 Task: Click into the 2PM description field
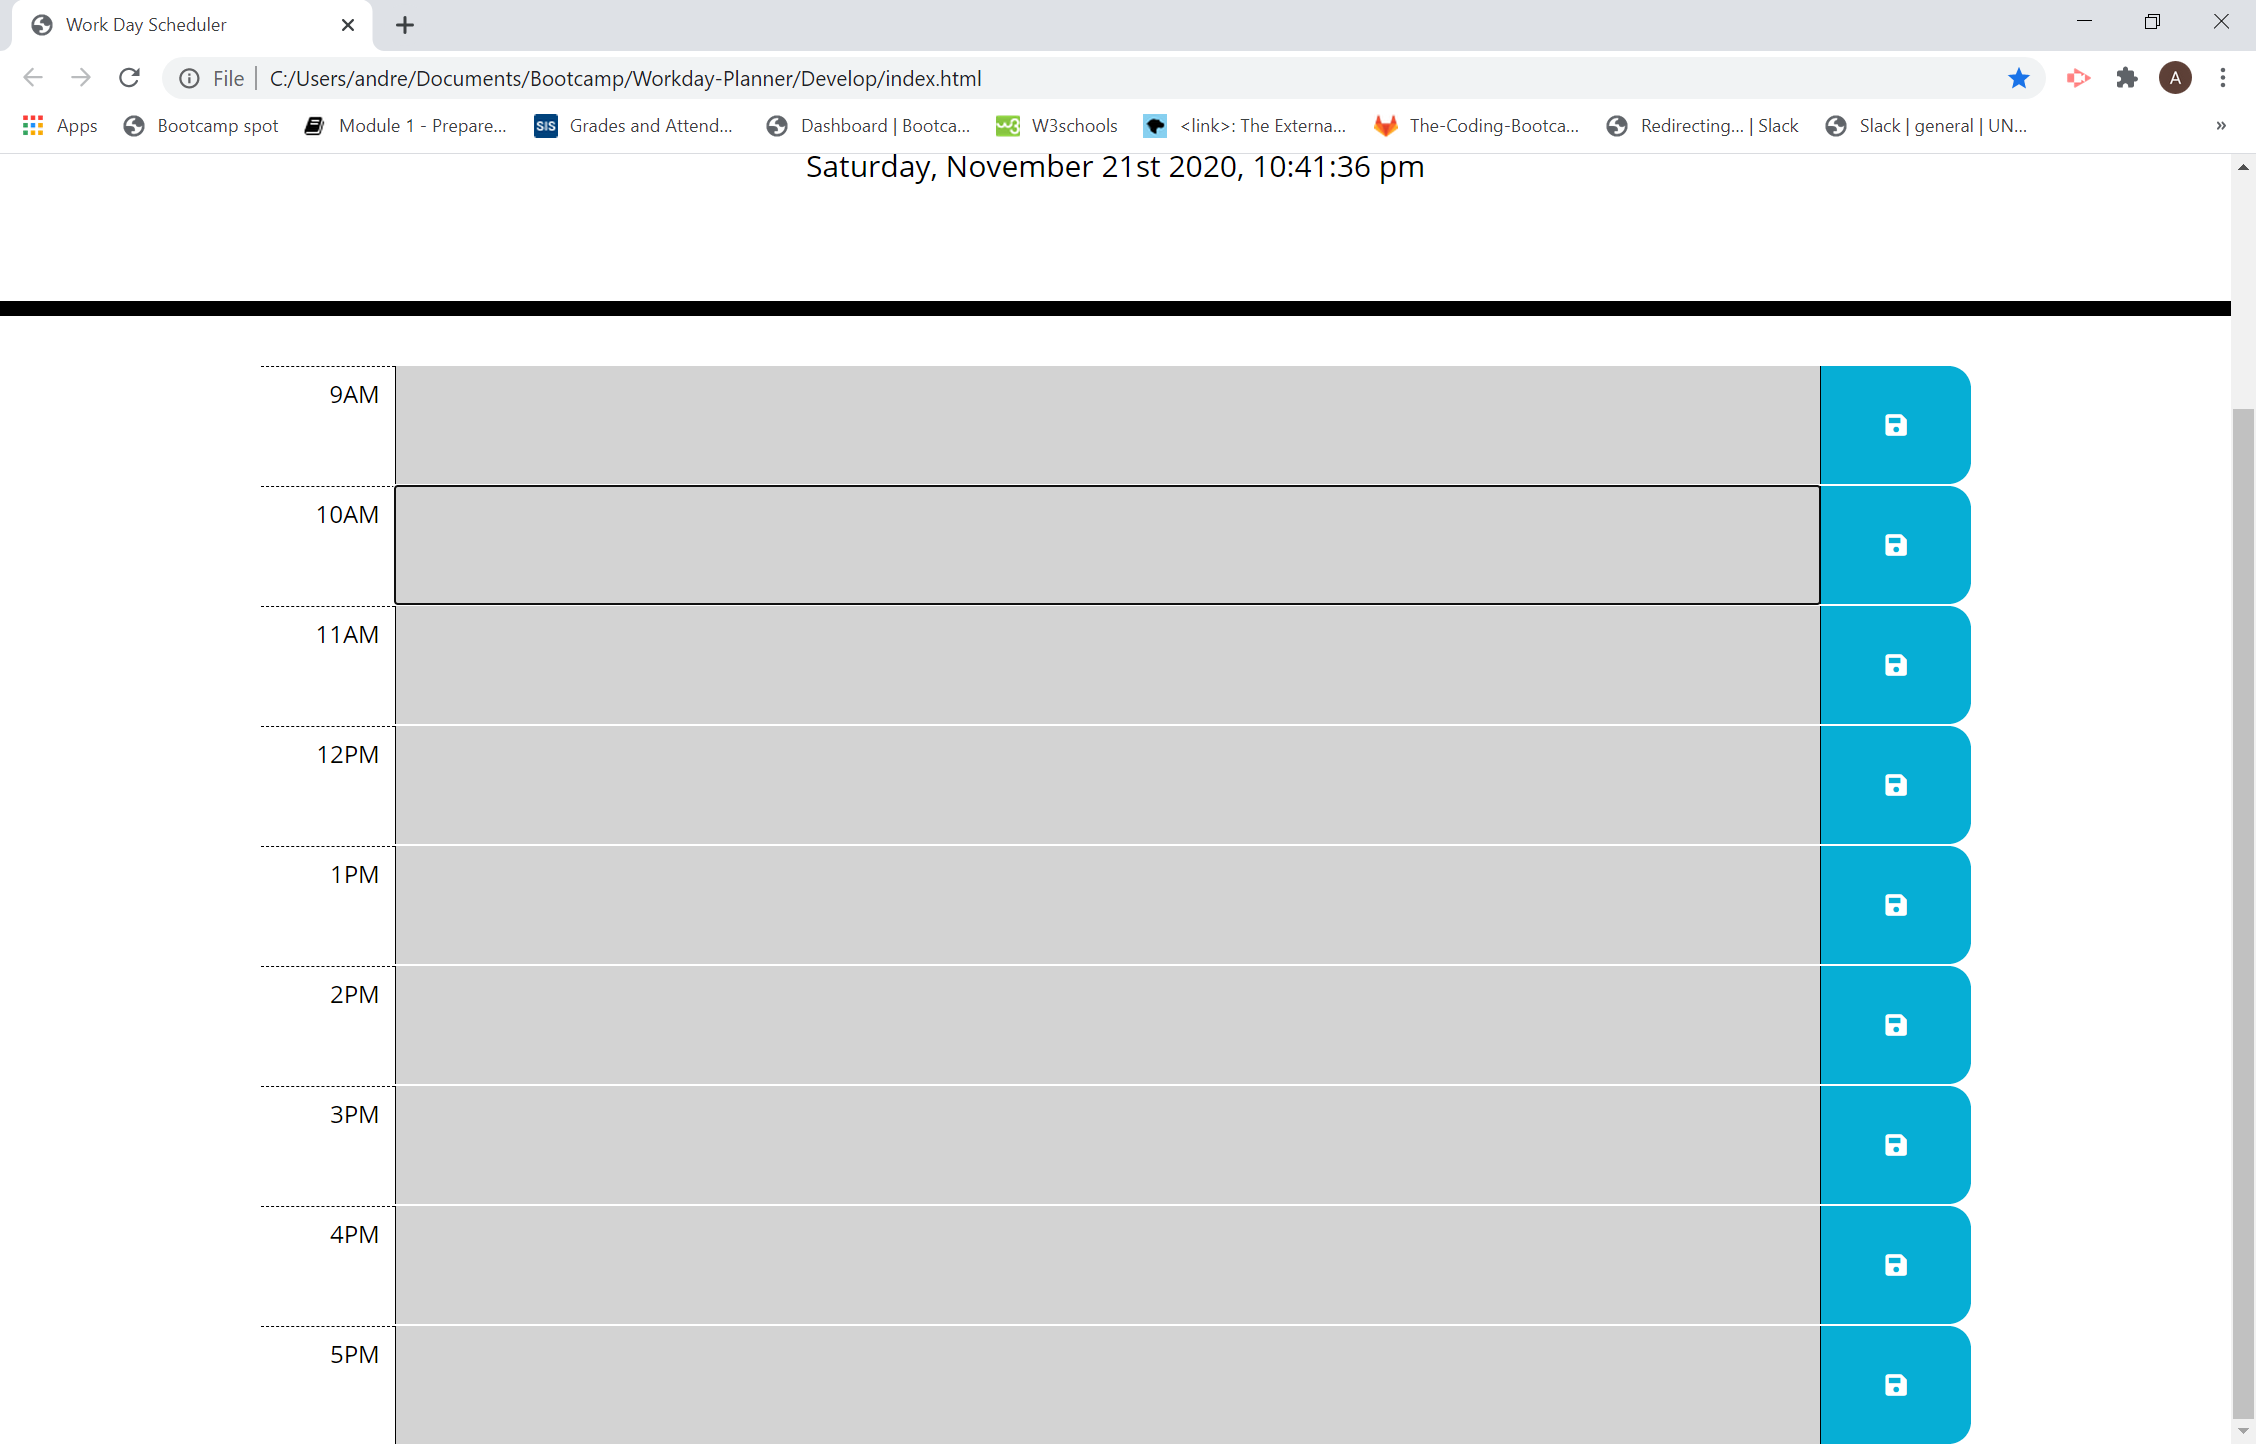point(1107,1025)
